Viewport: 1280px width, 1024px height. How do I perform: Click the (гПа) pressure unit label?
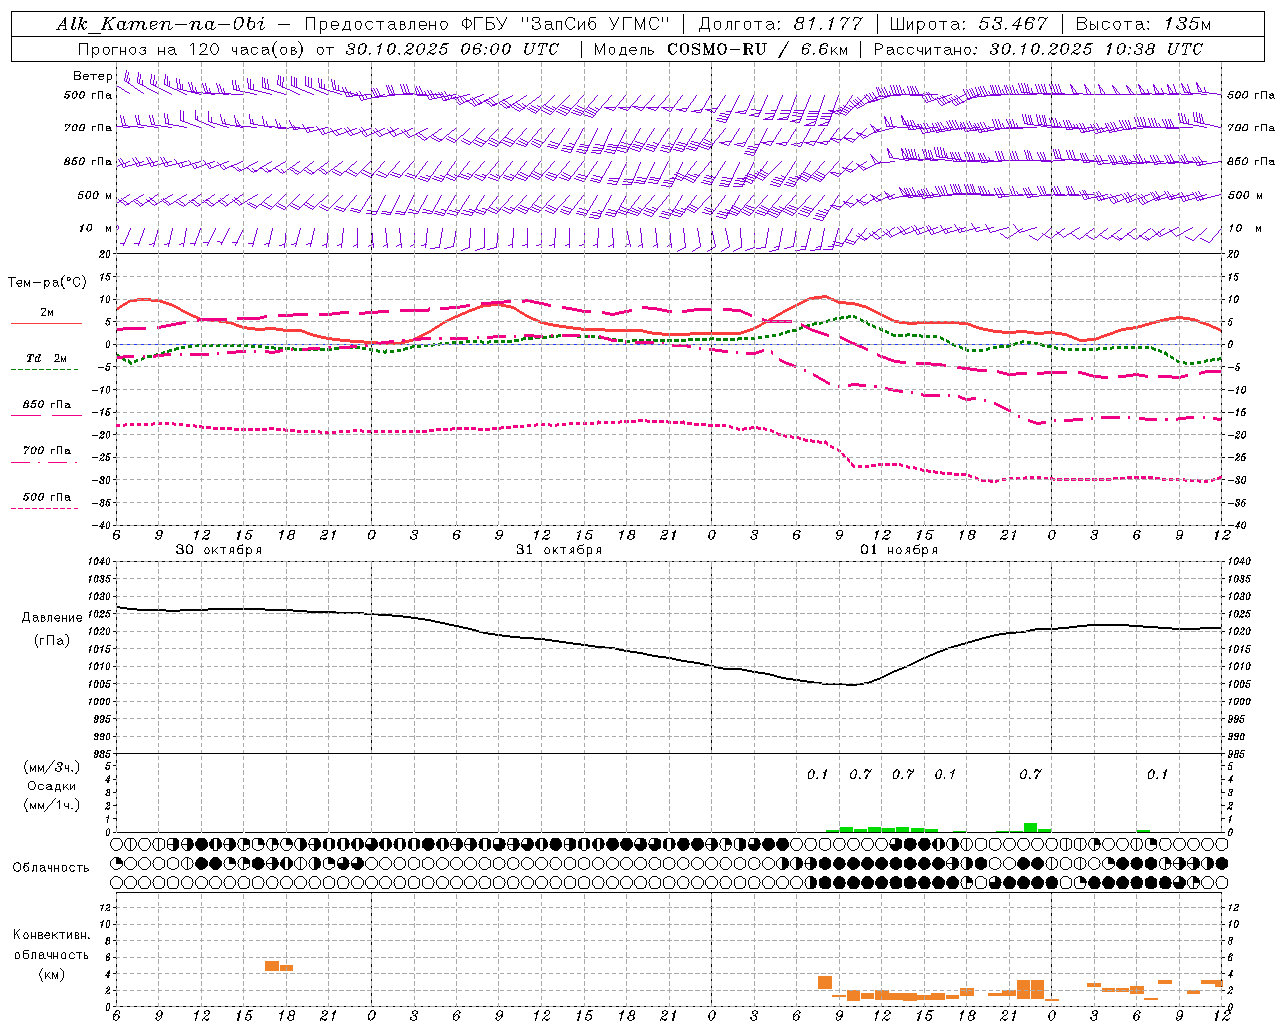pos(52,640)
